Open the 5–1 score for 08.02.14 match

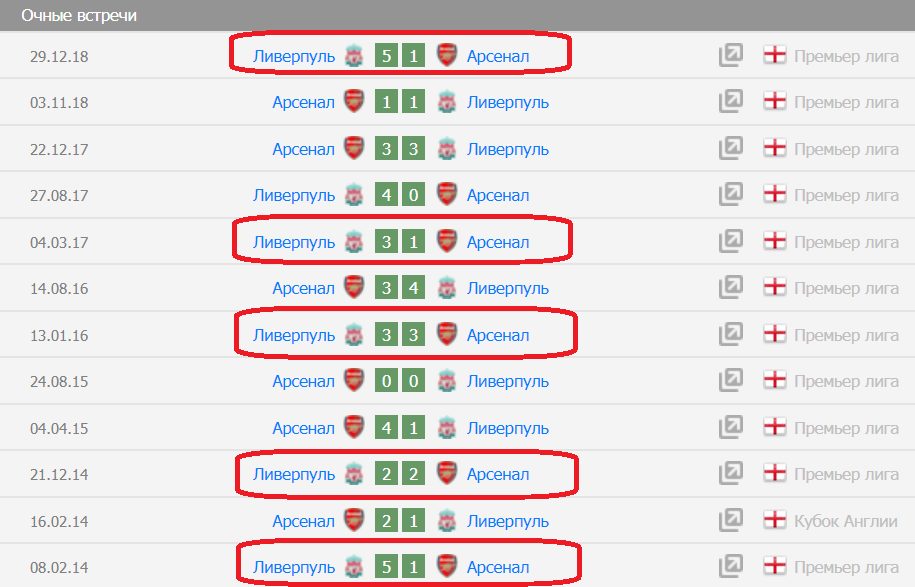(x=400, y=568)
